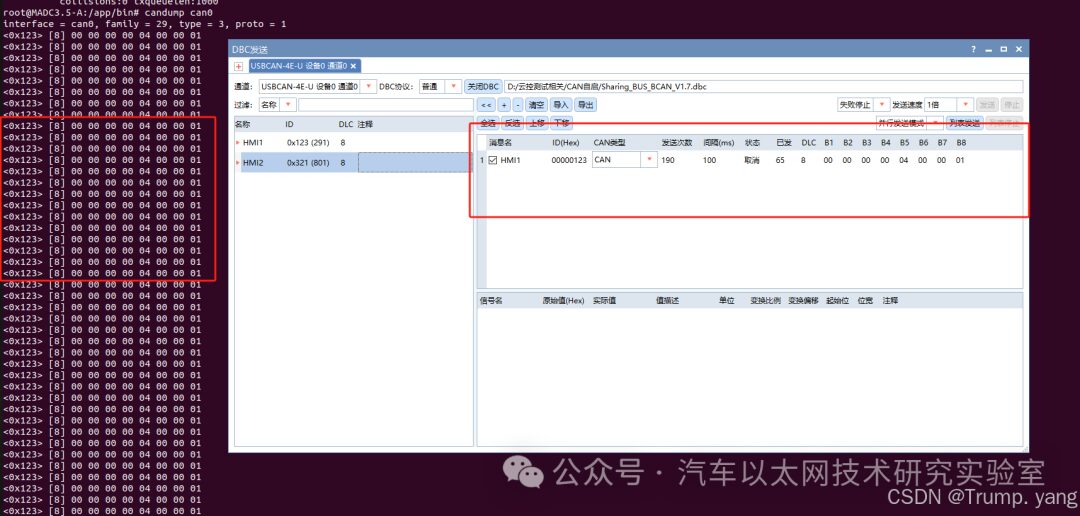The width and height of the screenshot is (1080, 516).
Task: Click the 消息名 column header
Action: pos(500,143)
